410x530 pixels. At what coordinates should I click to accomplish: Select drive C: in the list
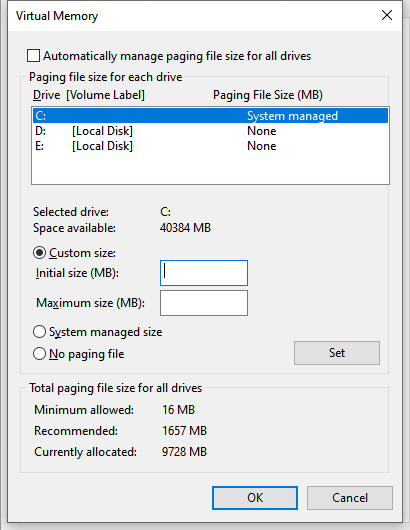click(210, 116)
